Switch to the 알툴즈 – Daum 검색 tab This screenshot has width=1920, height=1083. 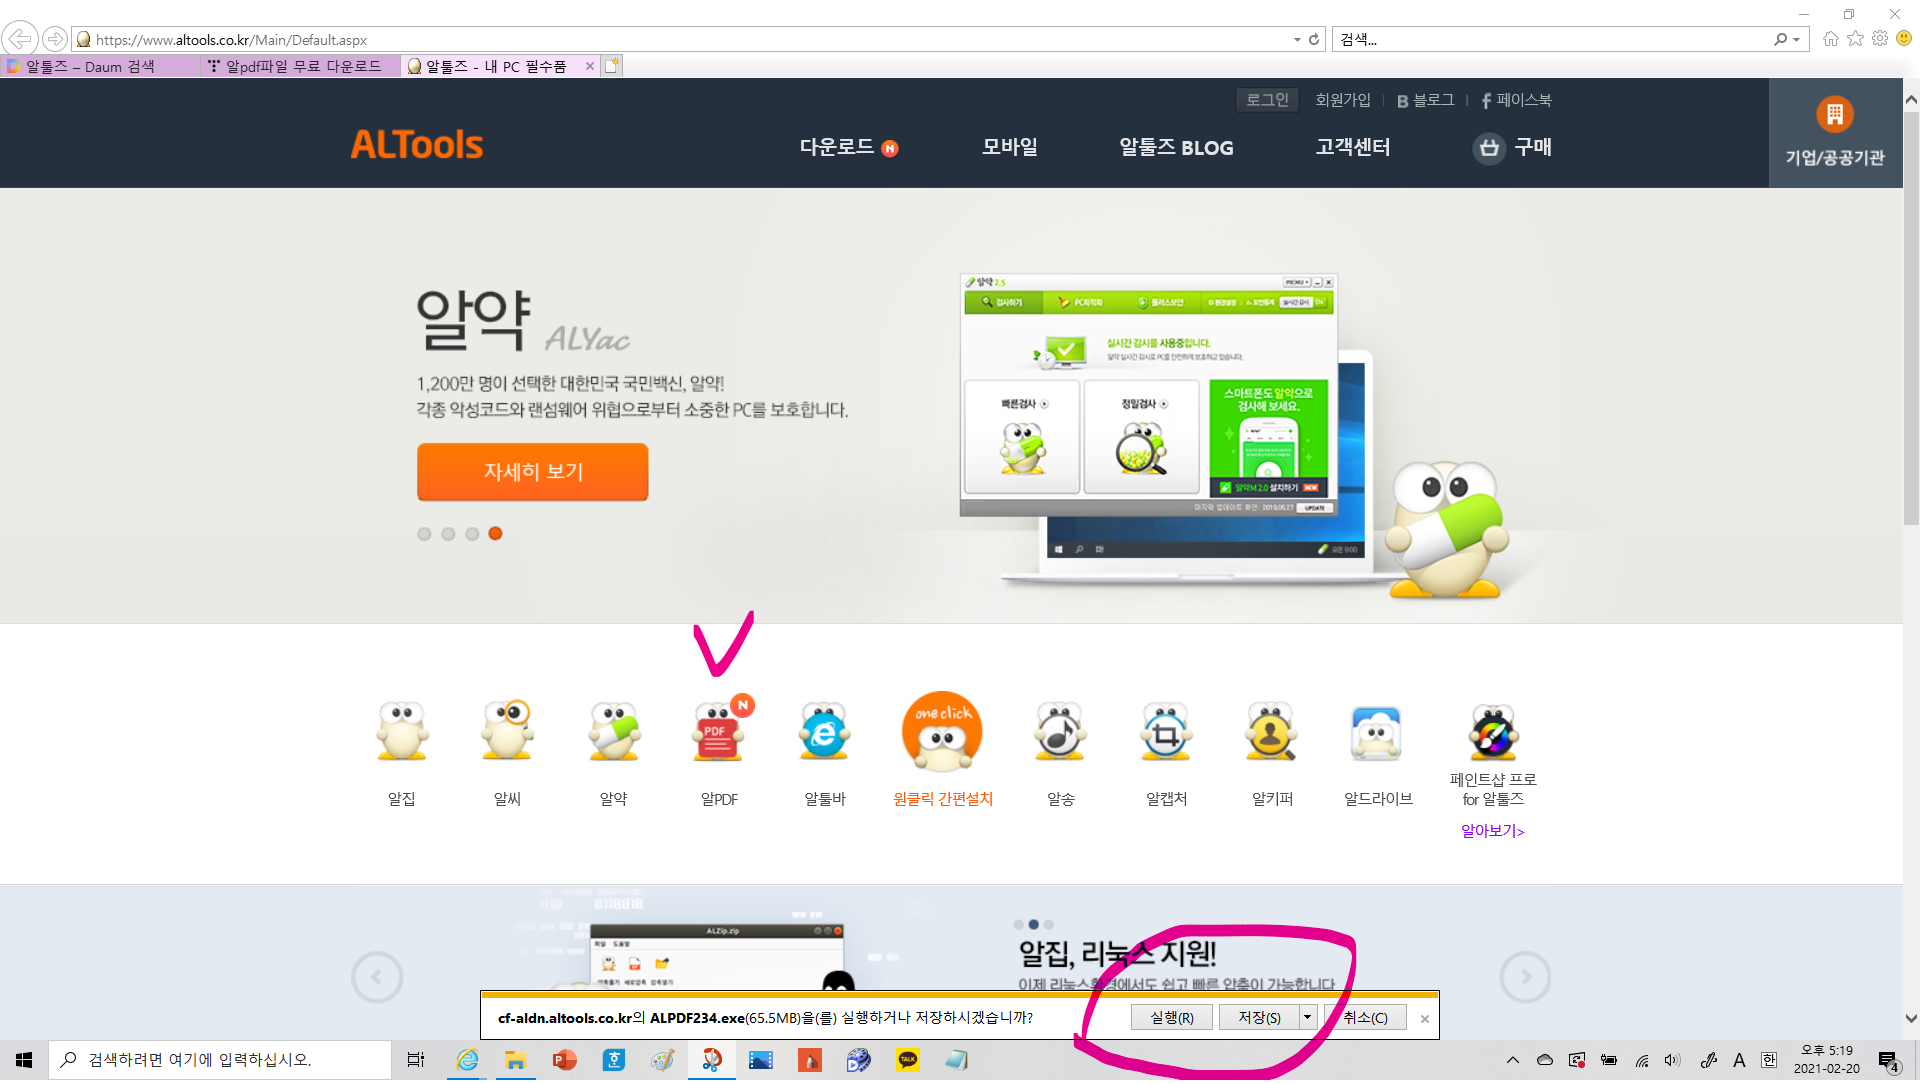pos(90,66)
